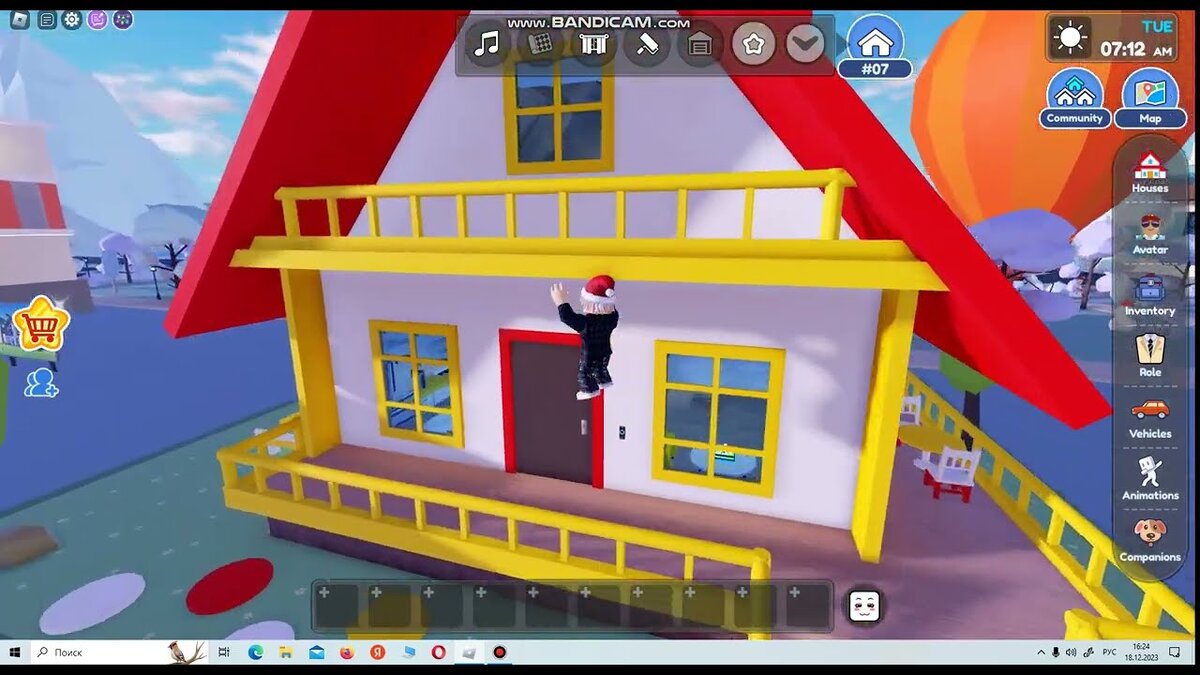This screenshot has width=1200, height=675.
Task: Open Inventory in the side menu
Action: pos(1150,295)
